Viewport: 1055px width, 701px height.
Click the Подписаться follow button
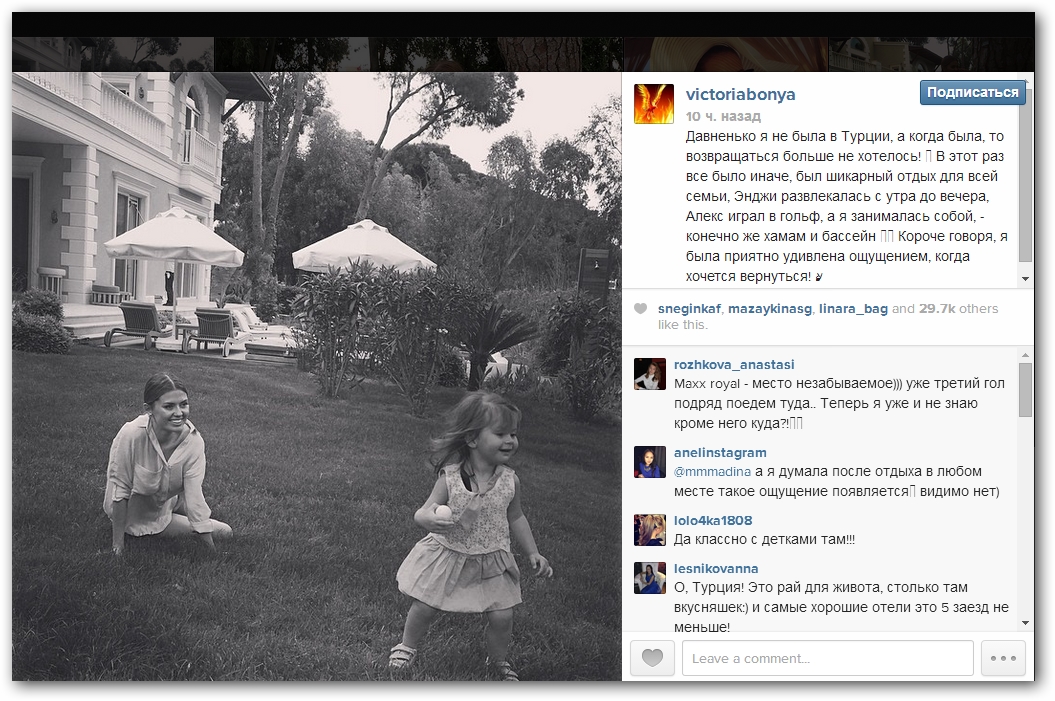pyautogui.click(x=972, y=92)
